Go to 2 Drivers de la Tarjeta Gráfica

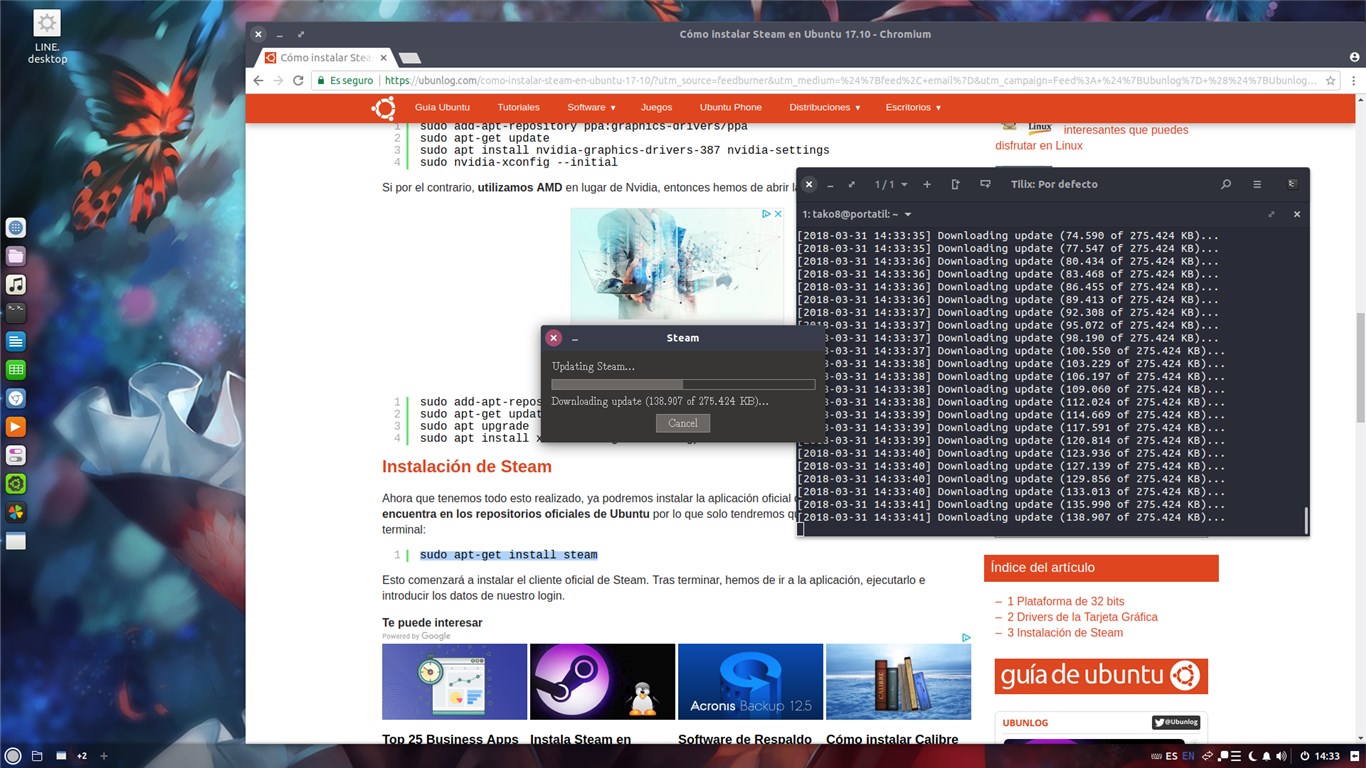(x=1082, y=617)
